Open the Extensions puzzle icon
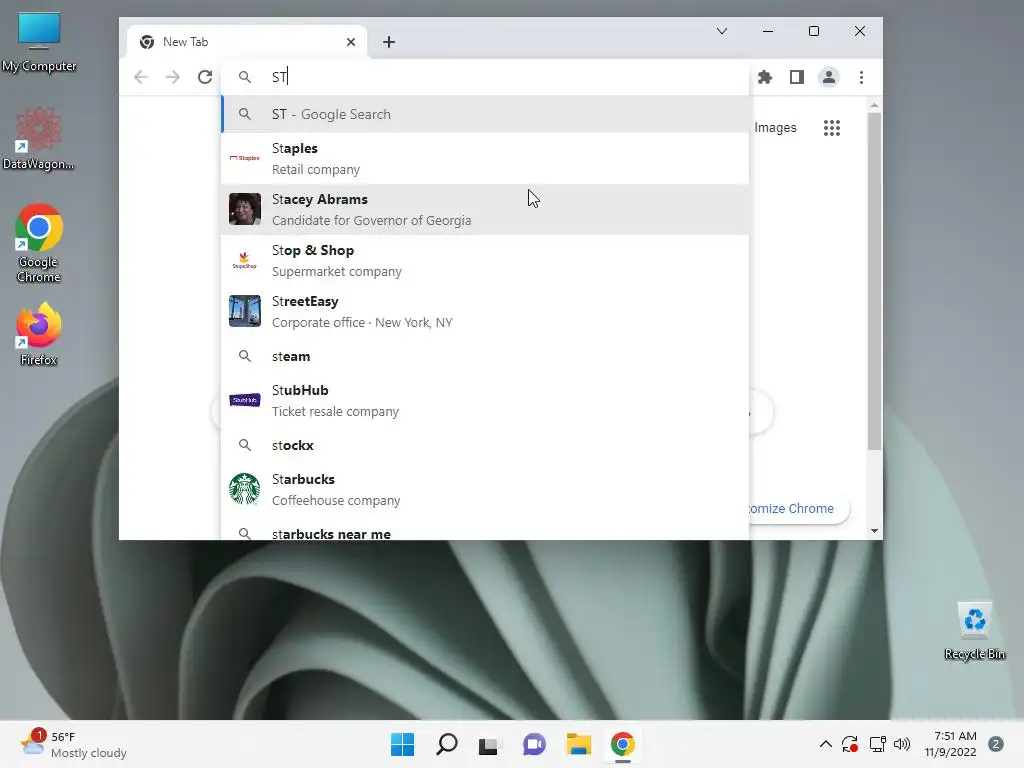Screen dimensions: 1024x768 coord(765,77)
